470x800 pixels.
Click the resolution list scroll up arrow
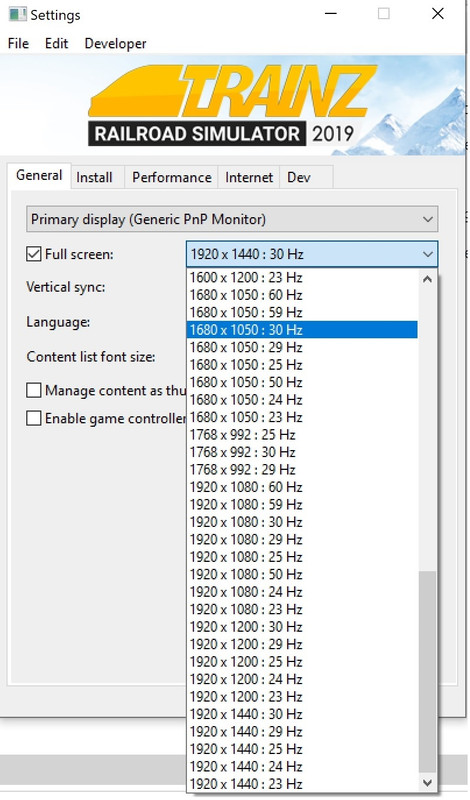tap(428, 279)
